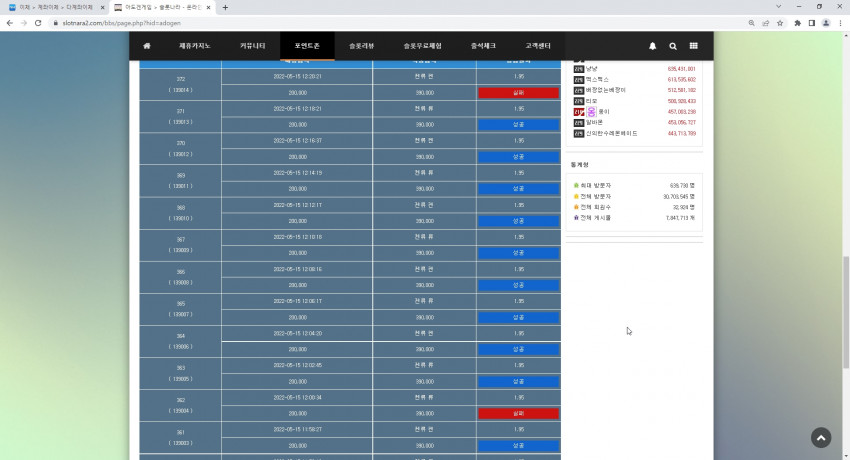Click the blue 성공 badge in row 371
The height and width of the screenshot is (460, 850).
518,125
